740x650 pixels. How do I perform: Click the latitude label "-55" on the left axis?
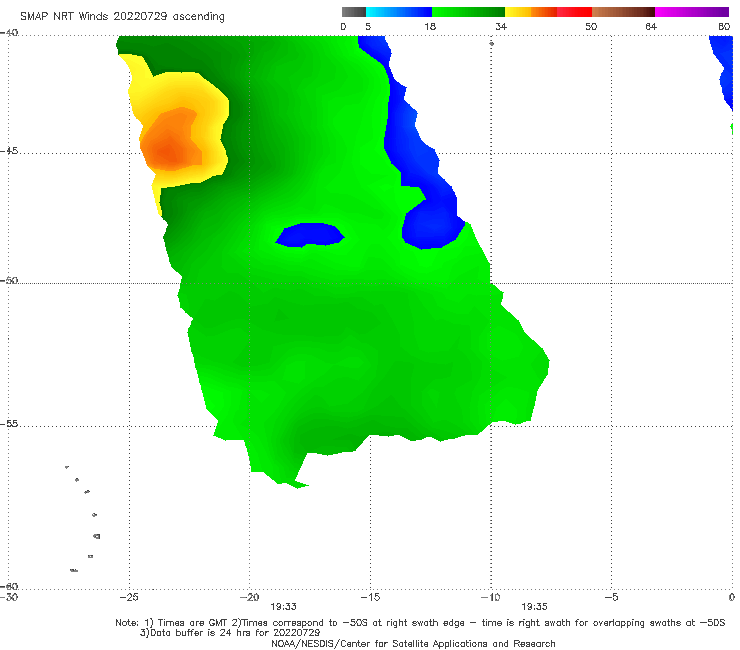(9, 424)
